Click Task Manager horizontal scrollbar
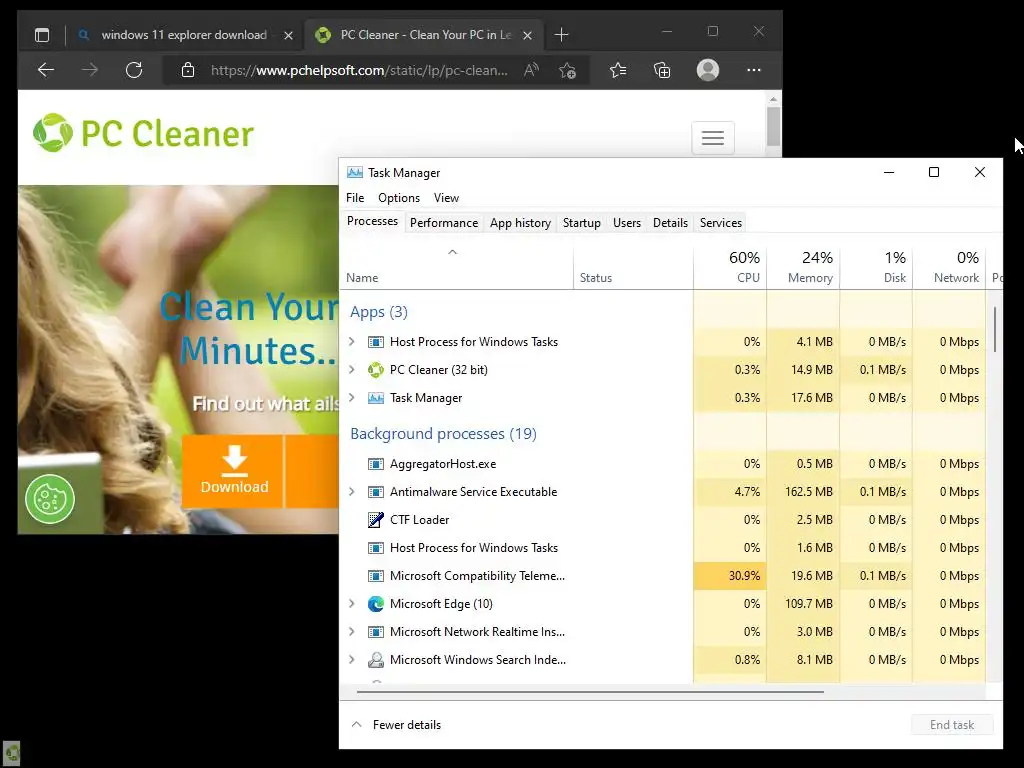 (590, 691)
